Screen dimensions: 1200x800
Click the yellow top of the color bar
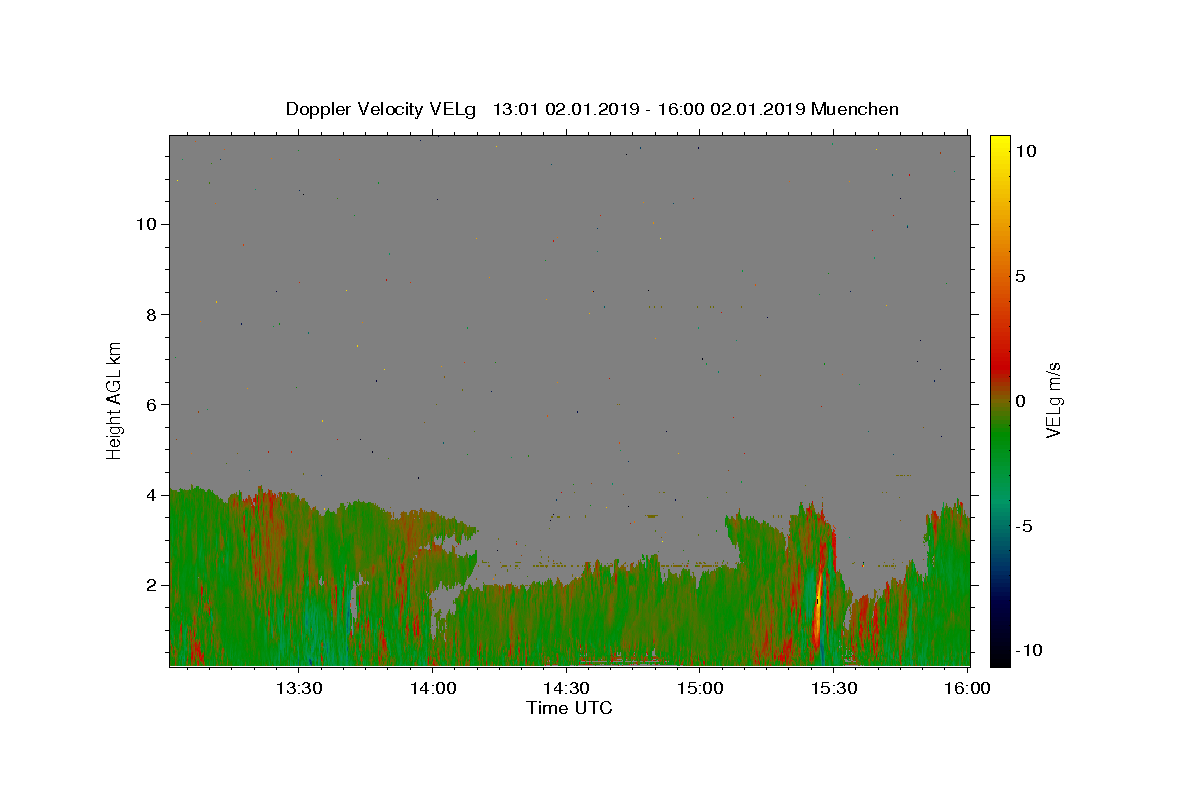tap(999, 143)
